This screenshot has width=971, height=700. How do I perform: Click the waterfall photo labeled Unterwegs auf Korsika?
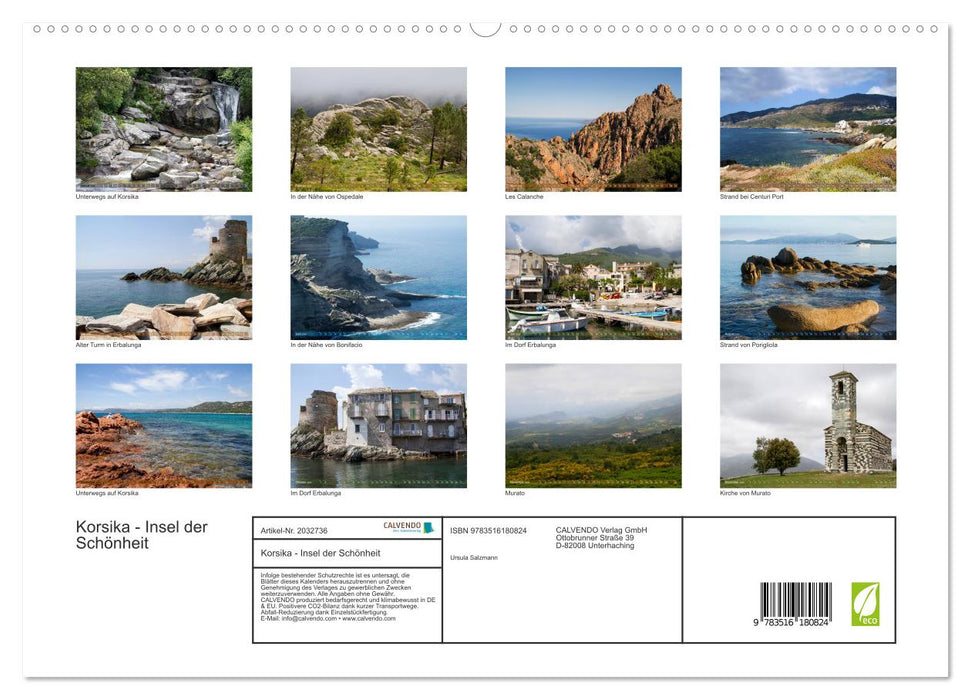coord(164,128)
